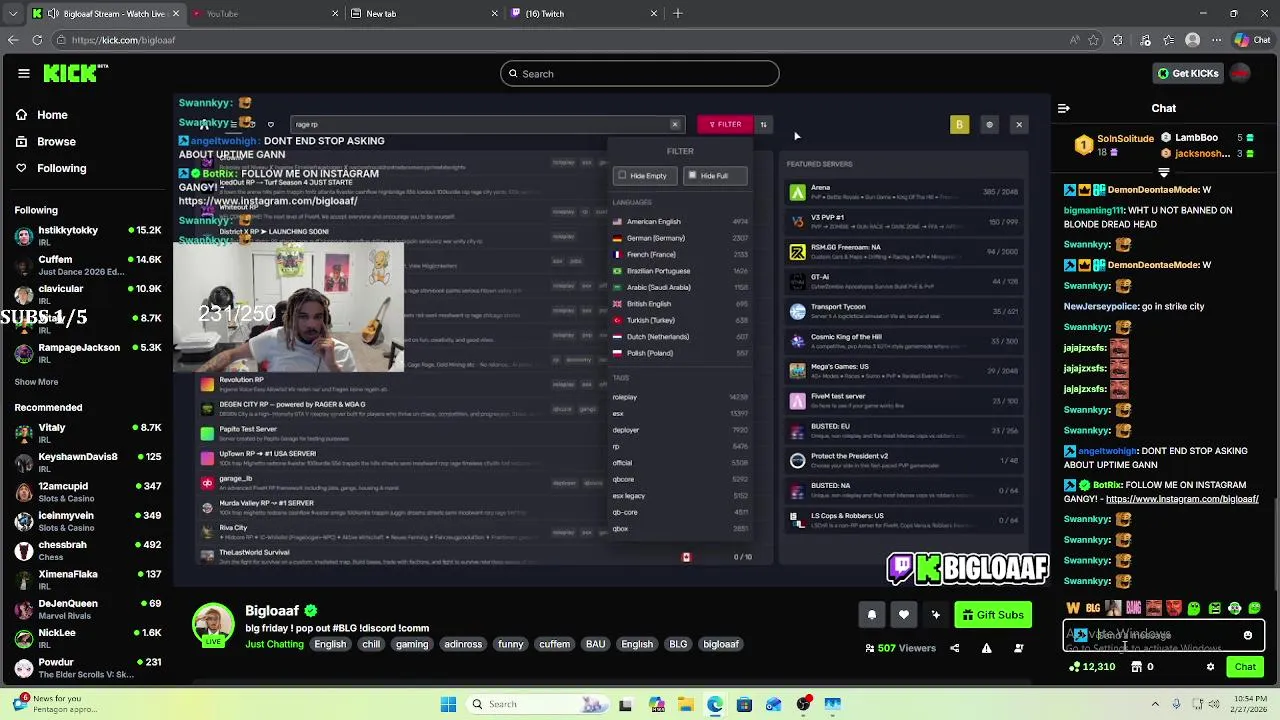Open Microsoft Store from taskbar
Image resolution: width=1280 pixels, height=720 pixels.
(x=744, y=704)
